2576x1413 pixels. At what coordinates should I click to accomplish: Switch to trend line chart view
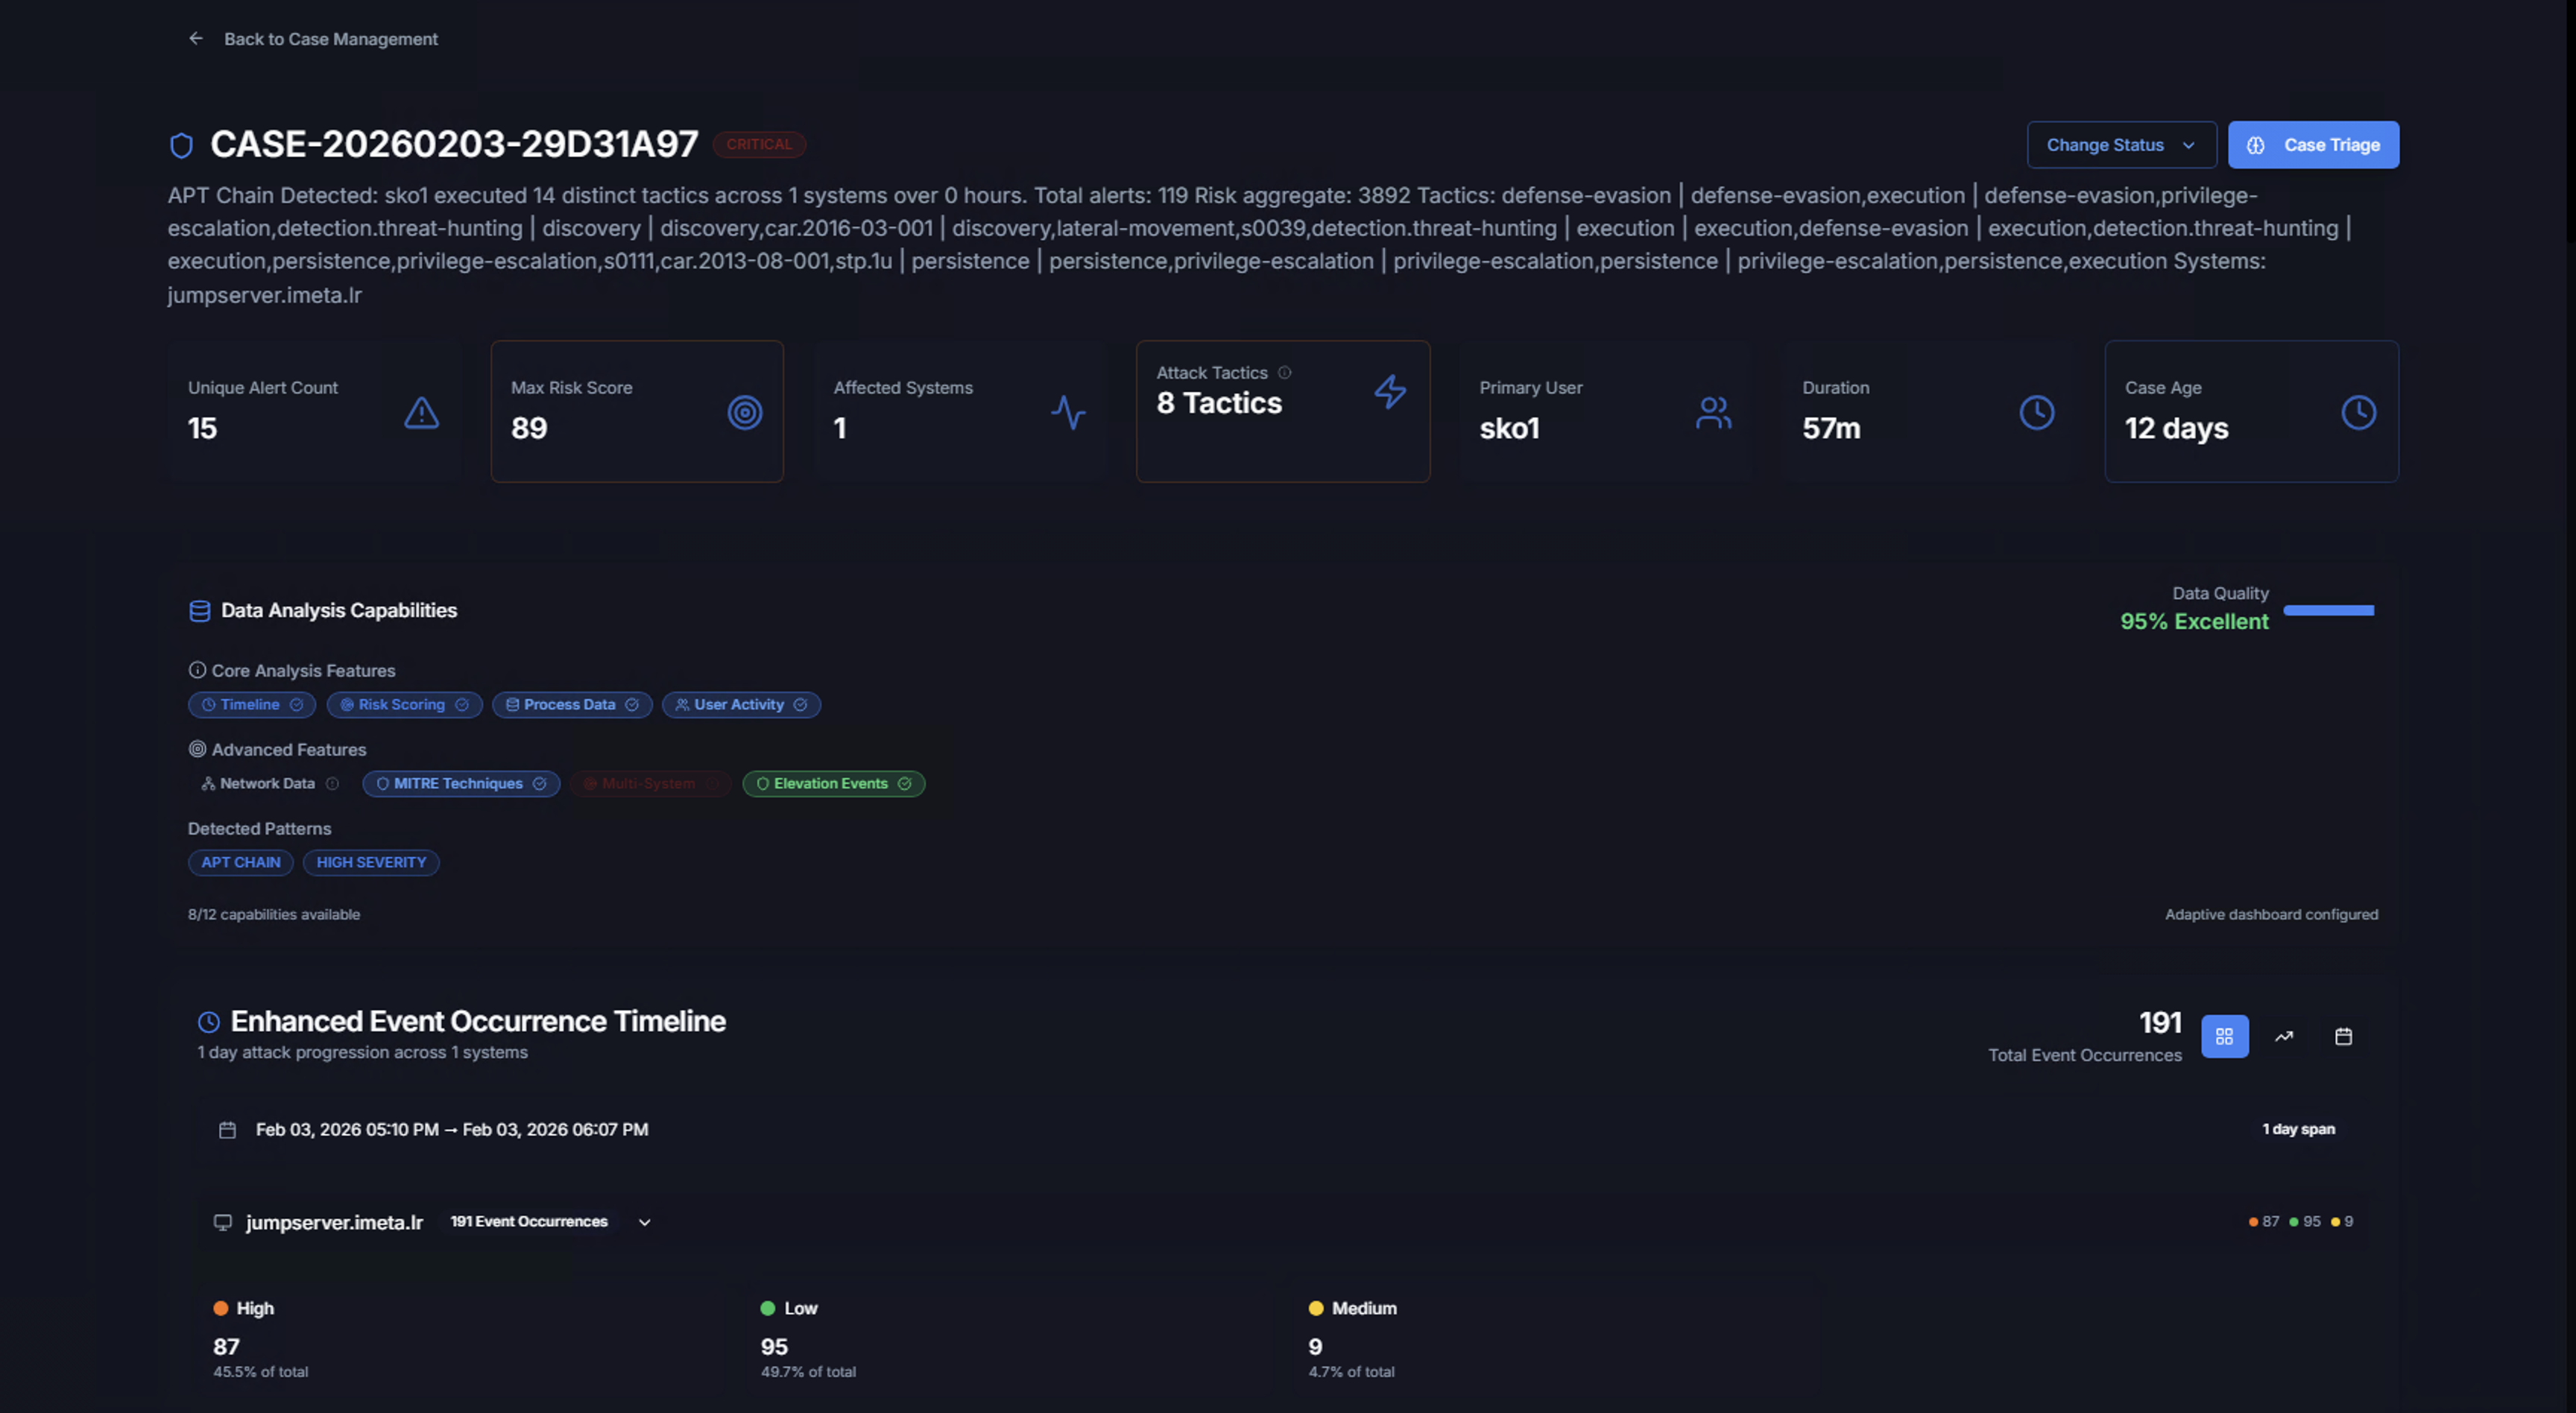[2284, 1036]
